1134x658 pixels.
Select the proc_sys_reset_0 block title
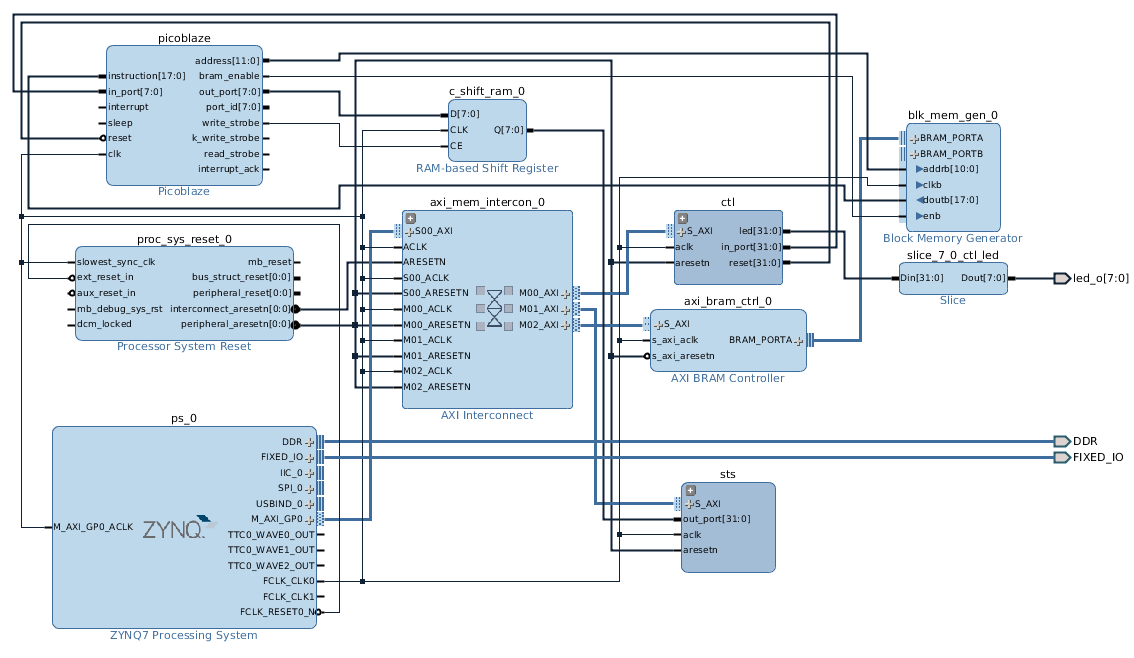coord(184,239)
